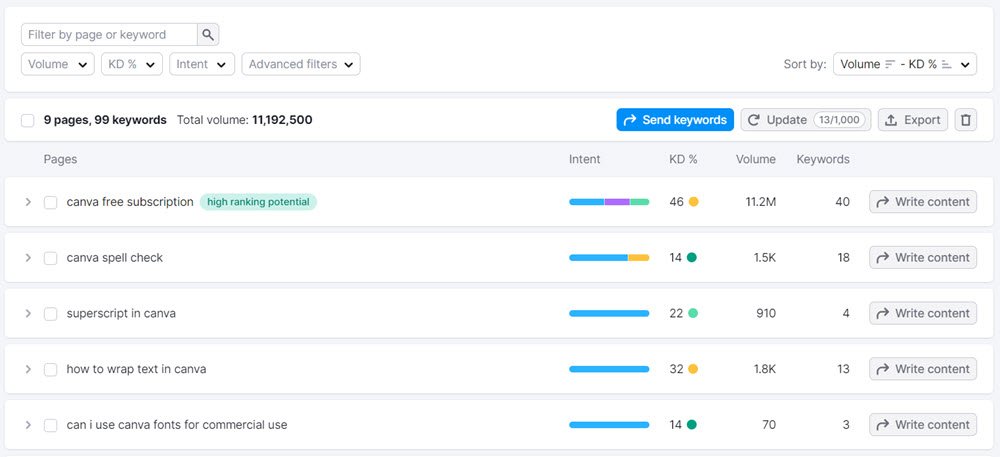
Task: Tick the superscript in canva checkbox
Action: pos(50,314)
